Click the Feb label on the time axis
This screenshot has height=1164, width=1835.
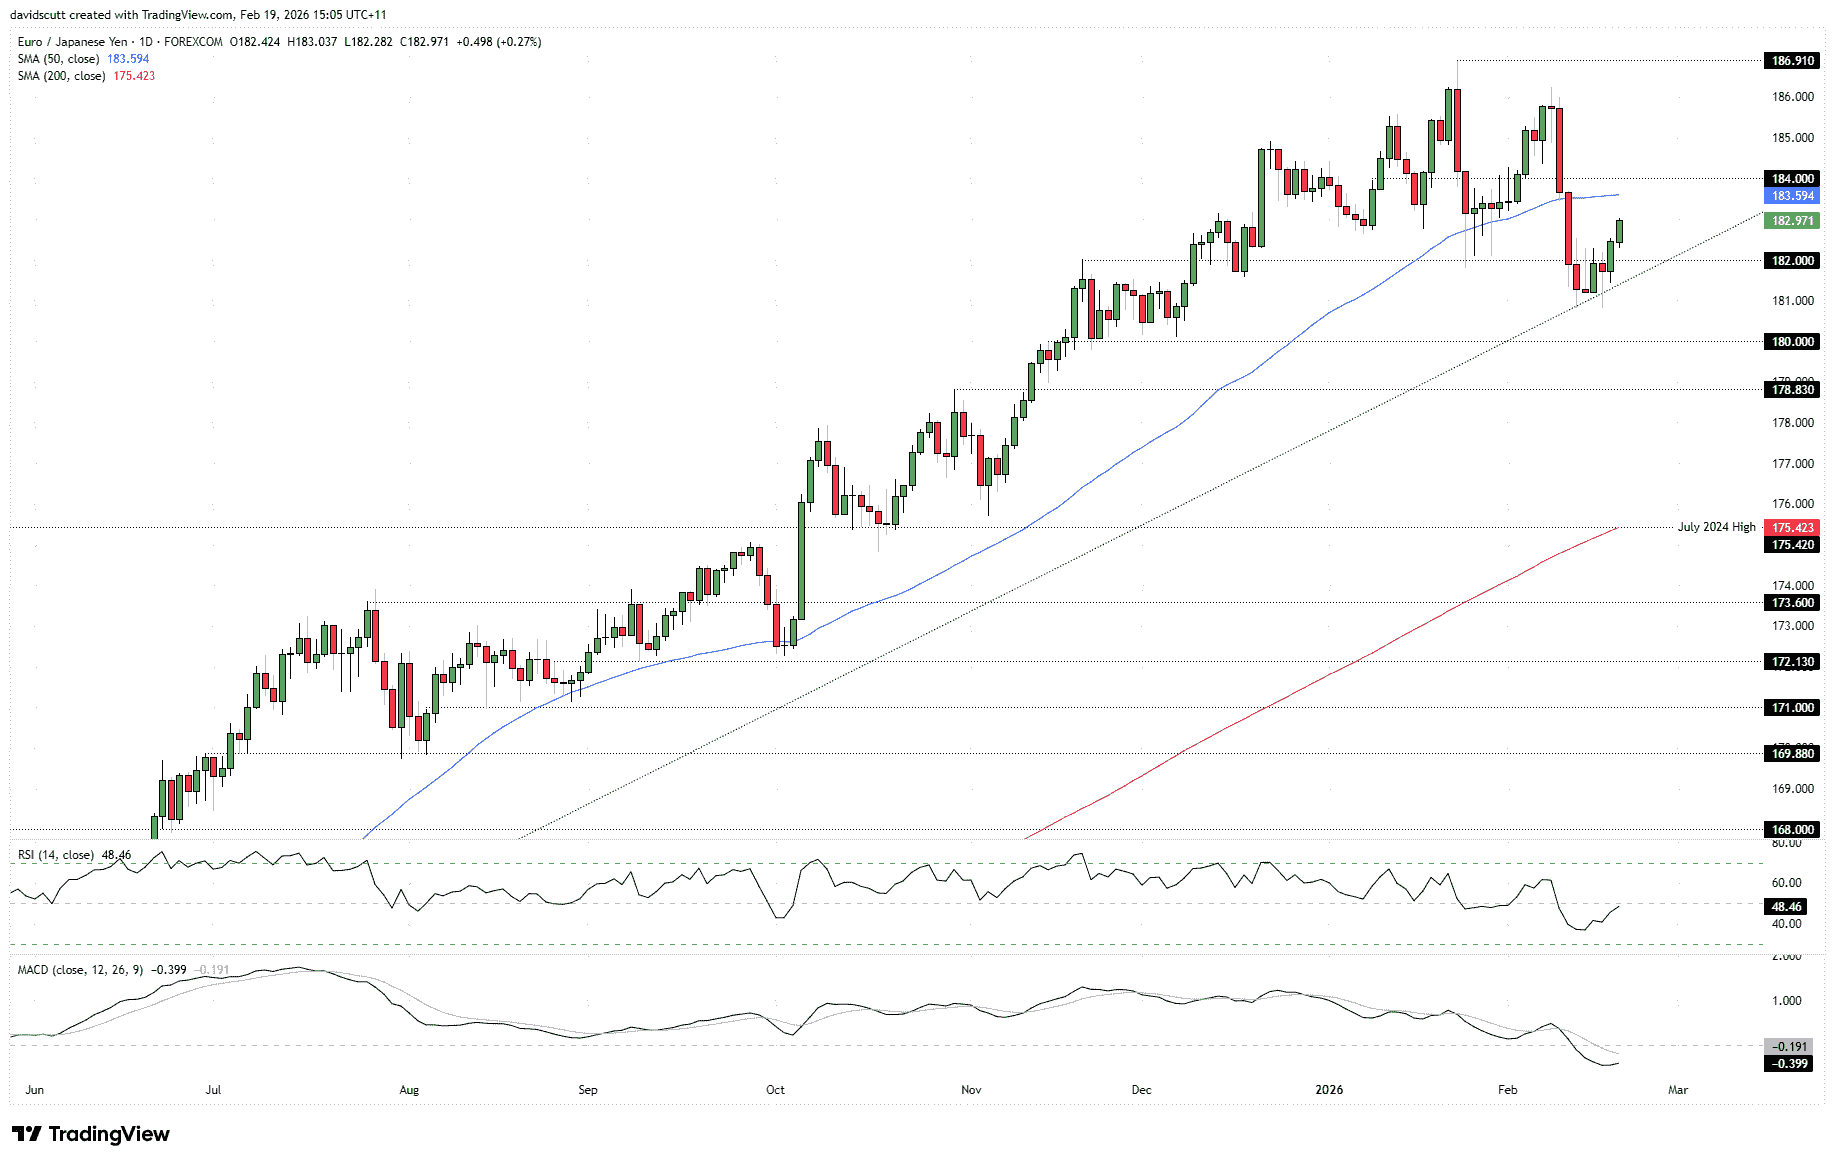click(1507, 1090)
